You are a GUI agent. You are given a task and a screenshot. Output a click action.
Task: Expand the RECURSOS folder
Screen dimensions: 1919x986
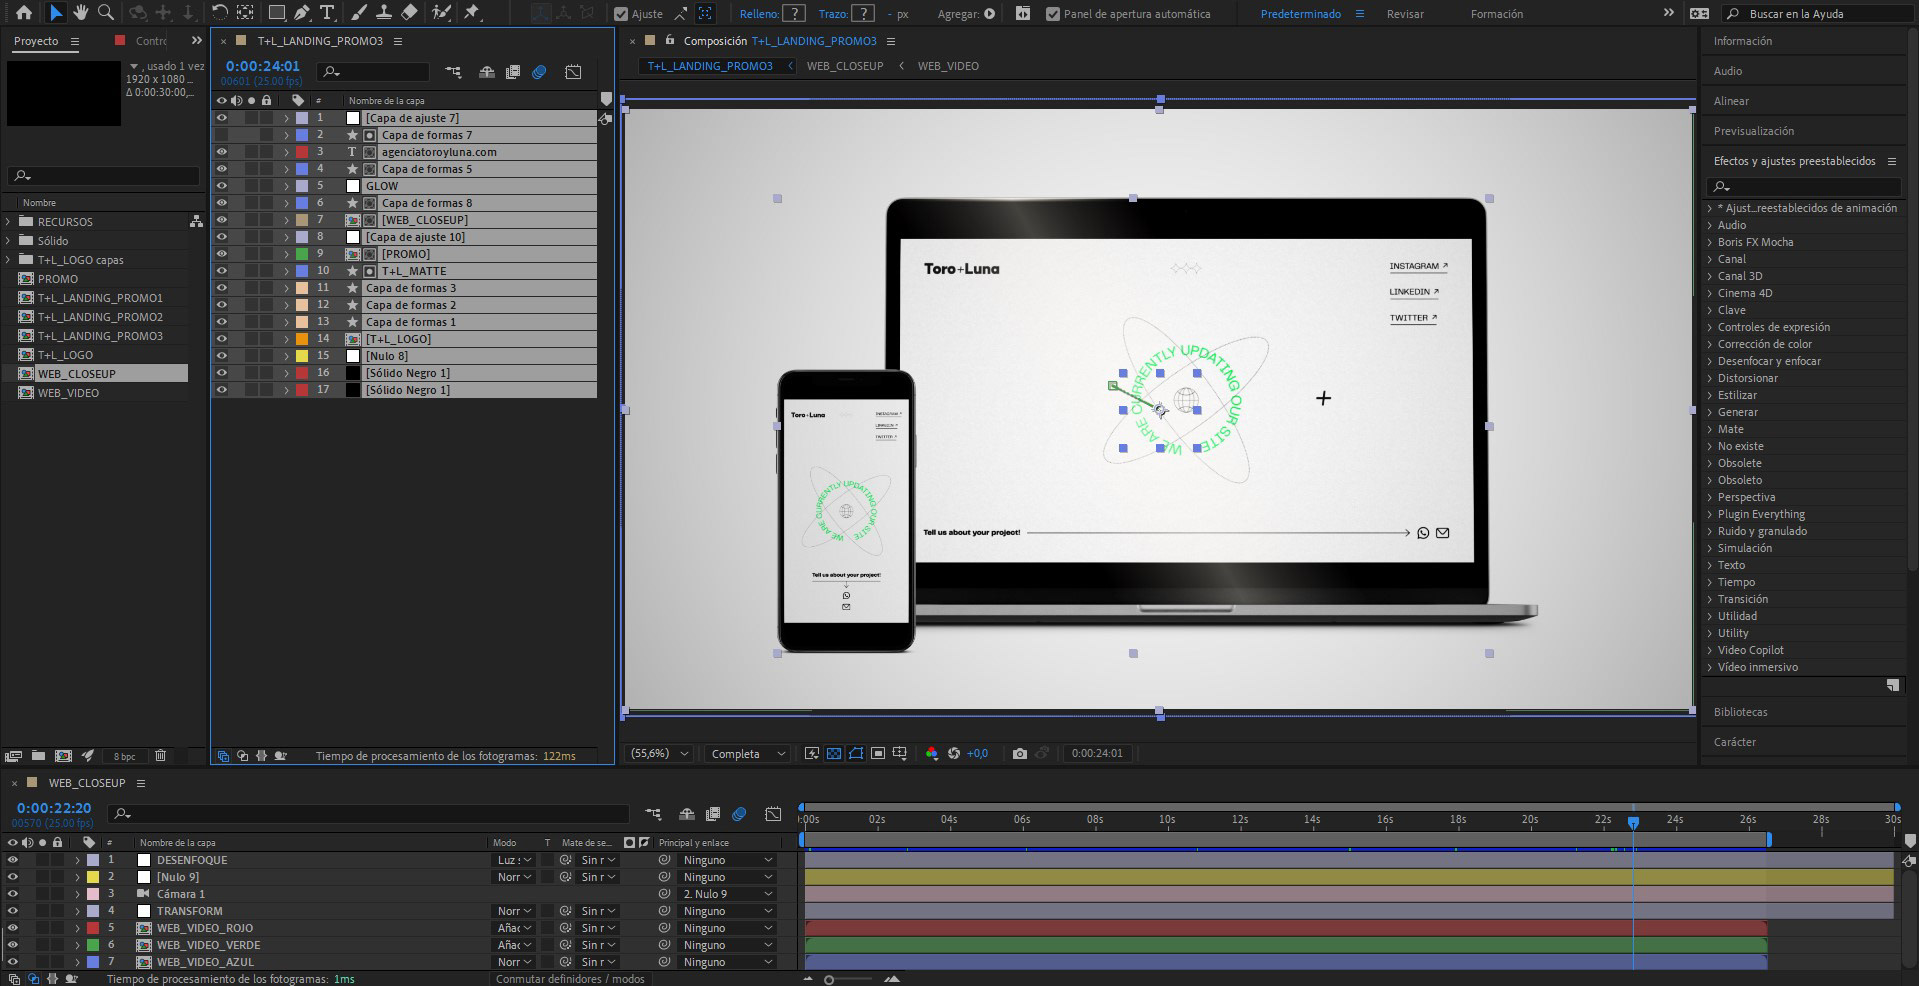coord(9,222)
